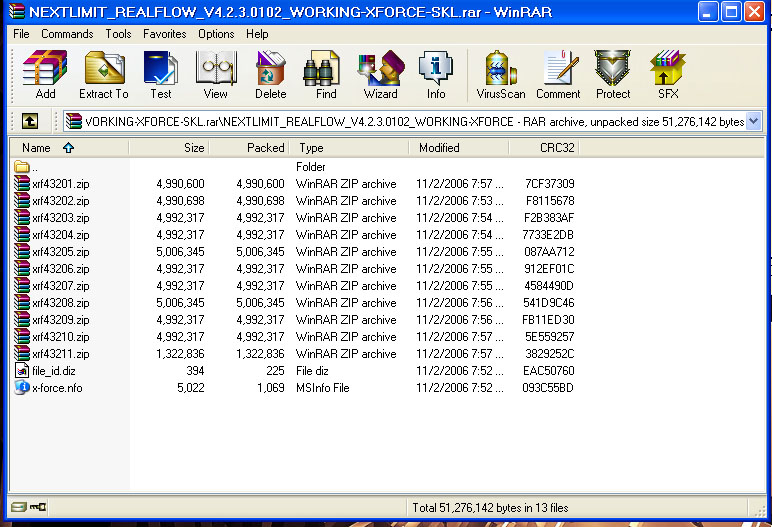Select xrf43207.zip file name

(x=61, y=286)
